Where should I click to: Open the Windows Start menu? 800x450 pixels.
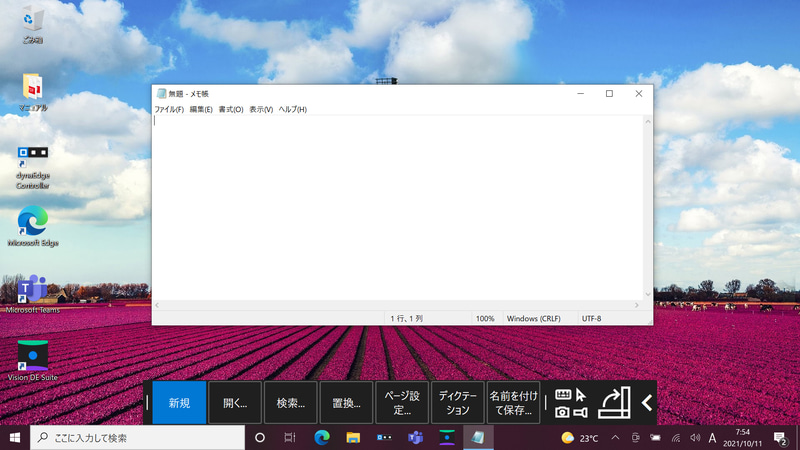pos(15,438)
